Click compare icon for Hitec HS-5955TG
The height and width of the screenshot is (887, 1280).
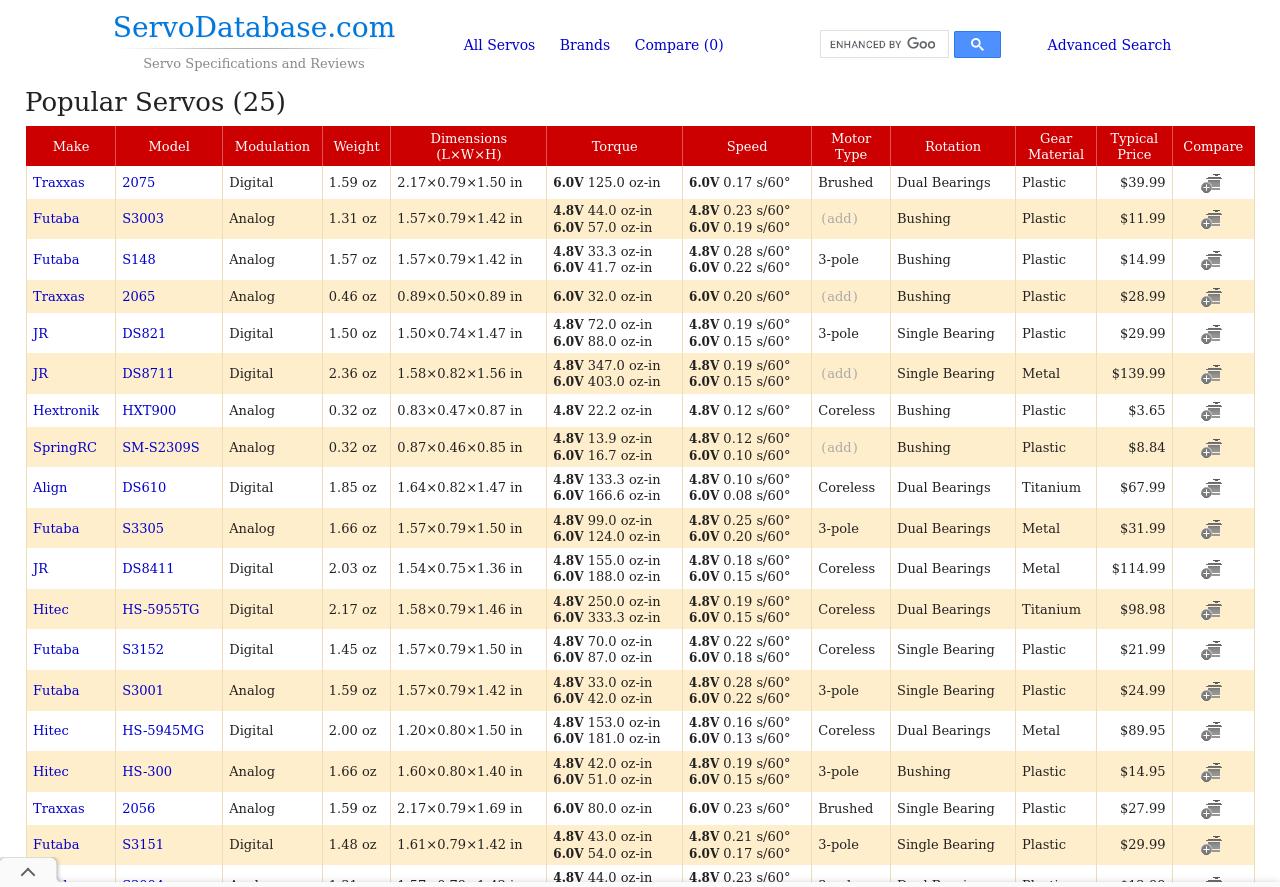(x=1211, y=610)
